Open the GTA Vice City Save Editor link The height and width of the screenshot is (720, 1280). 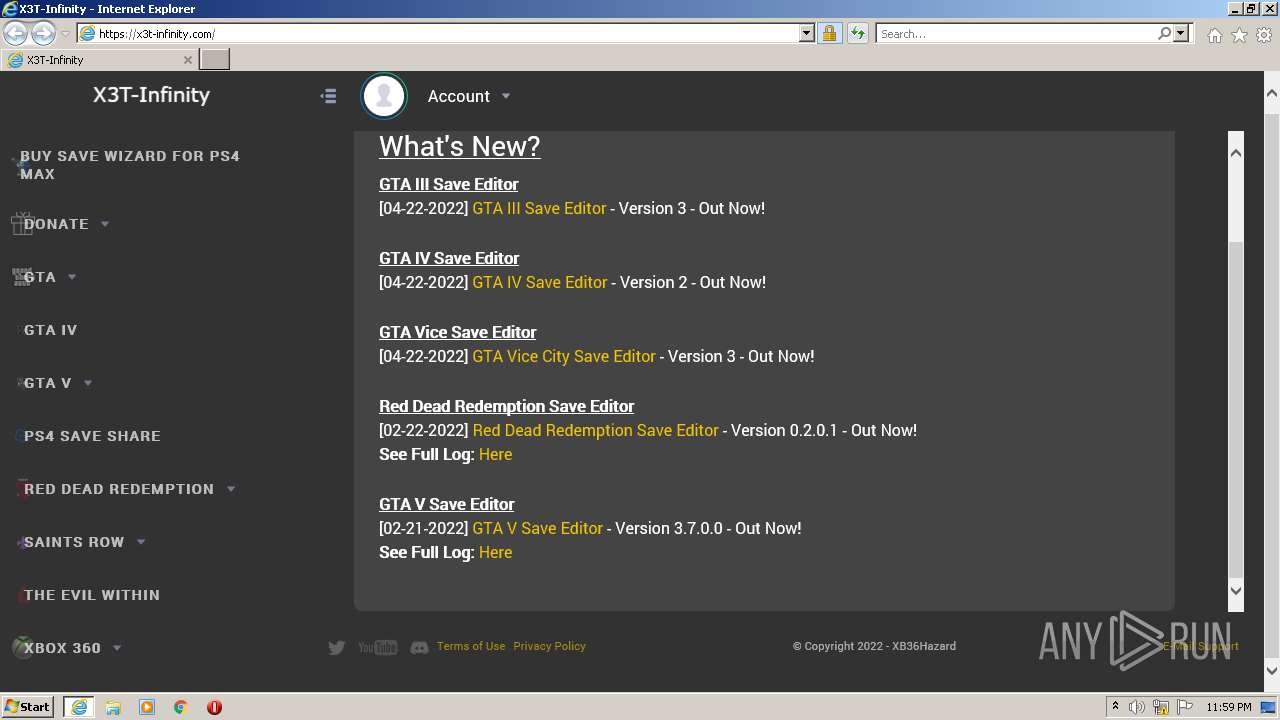point(564,356)
